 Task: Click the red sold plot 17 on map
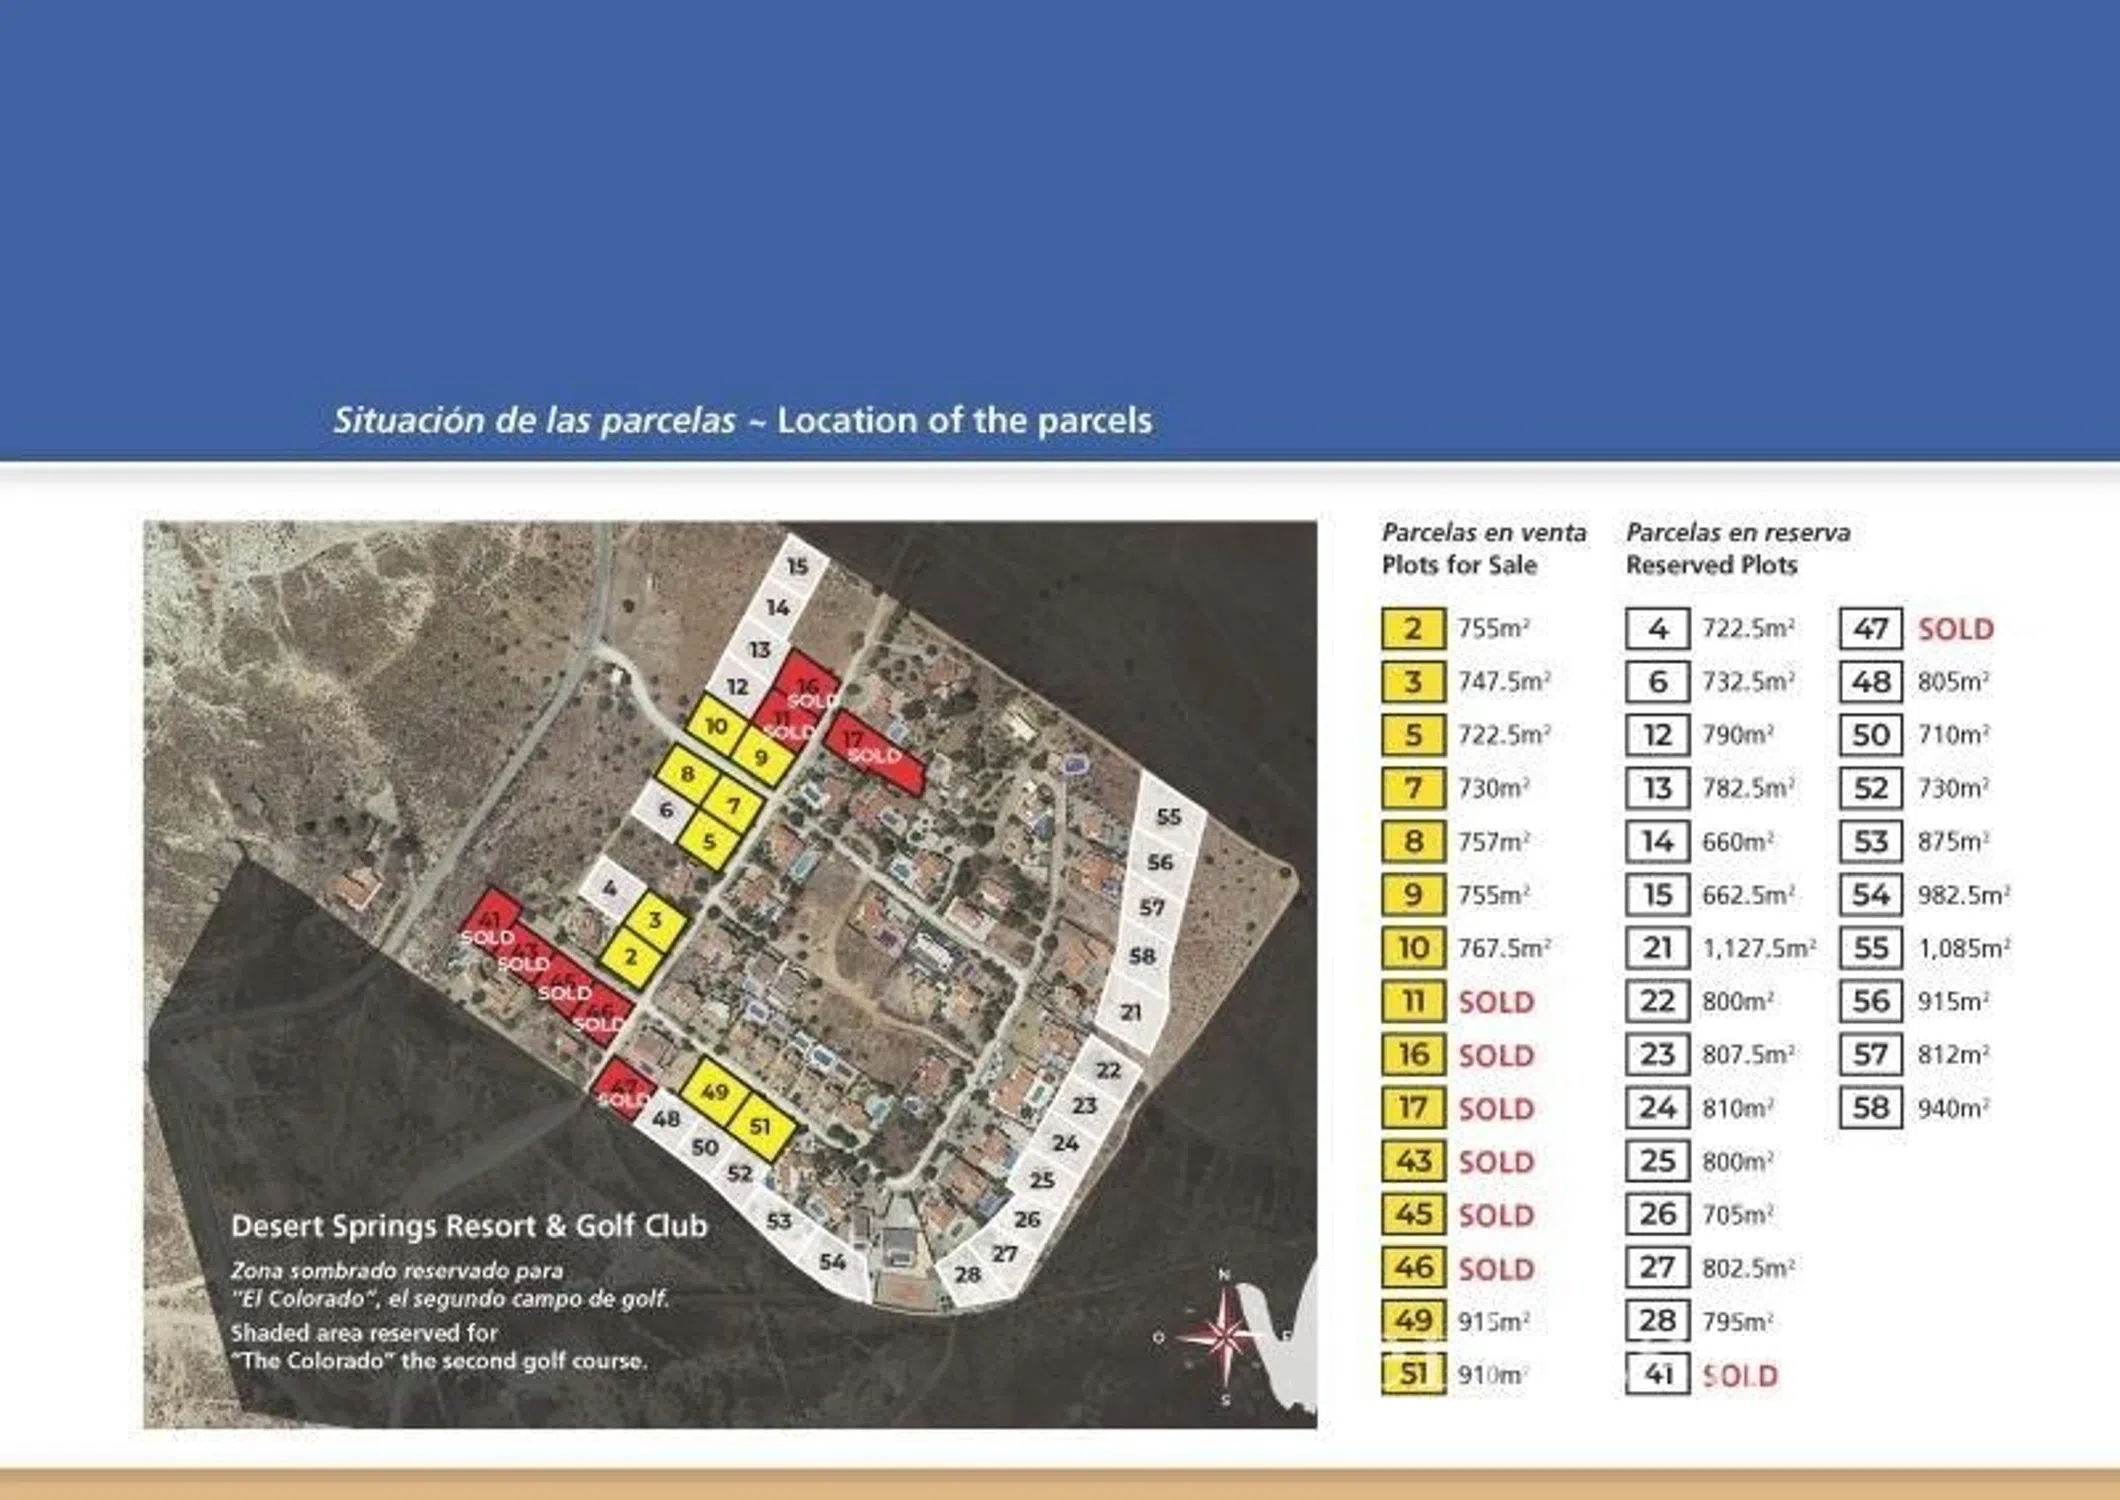tap(873, 754)
